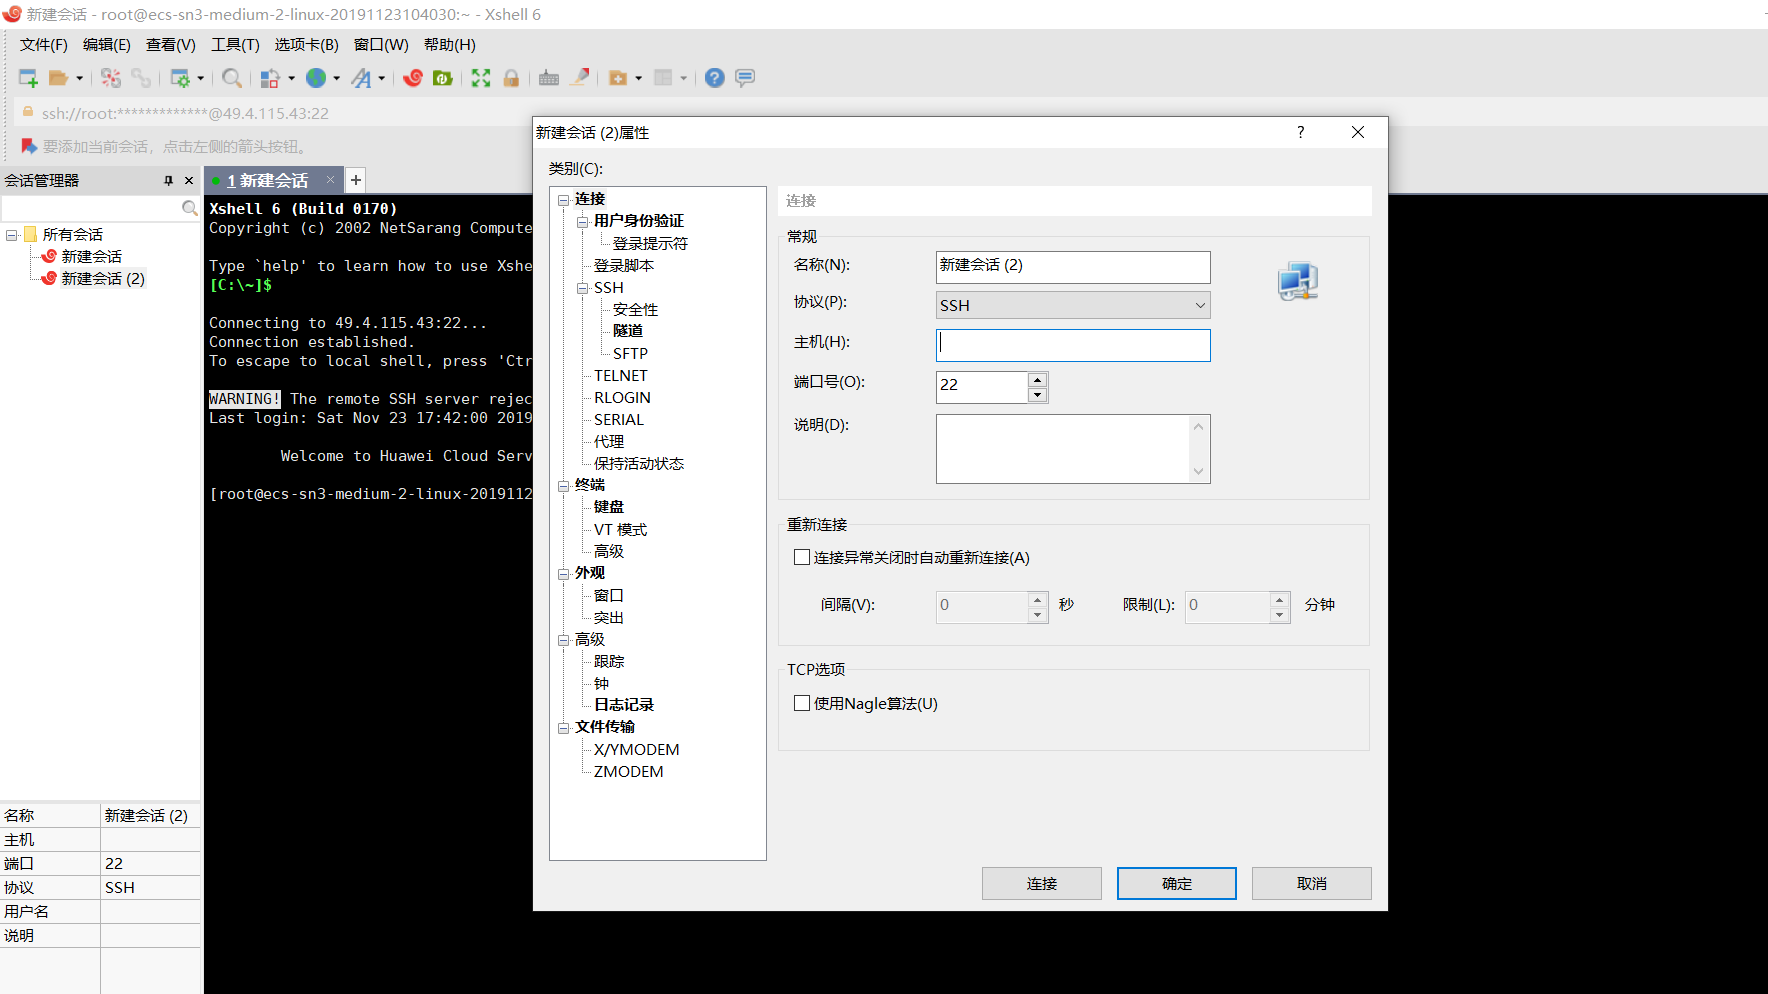
Task: Open the 文件(F) menu
Action: pos(44,45)
